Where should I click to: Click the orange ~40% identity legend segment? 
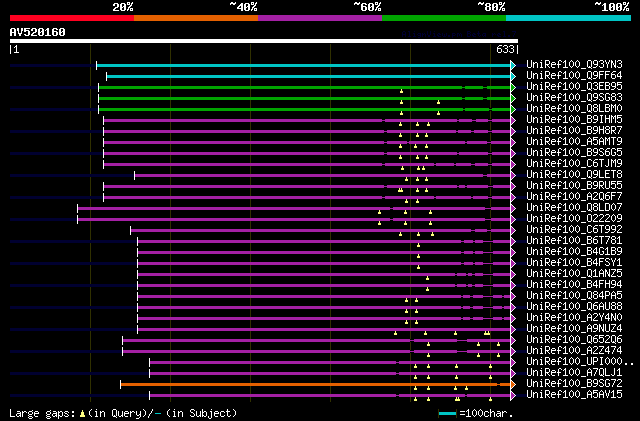tap(196, 18)
